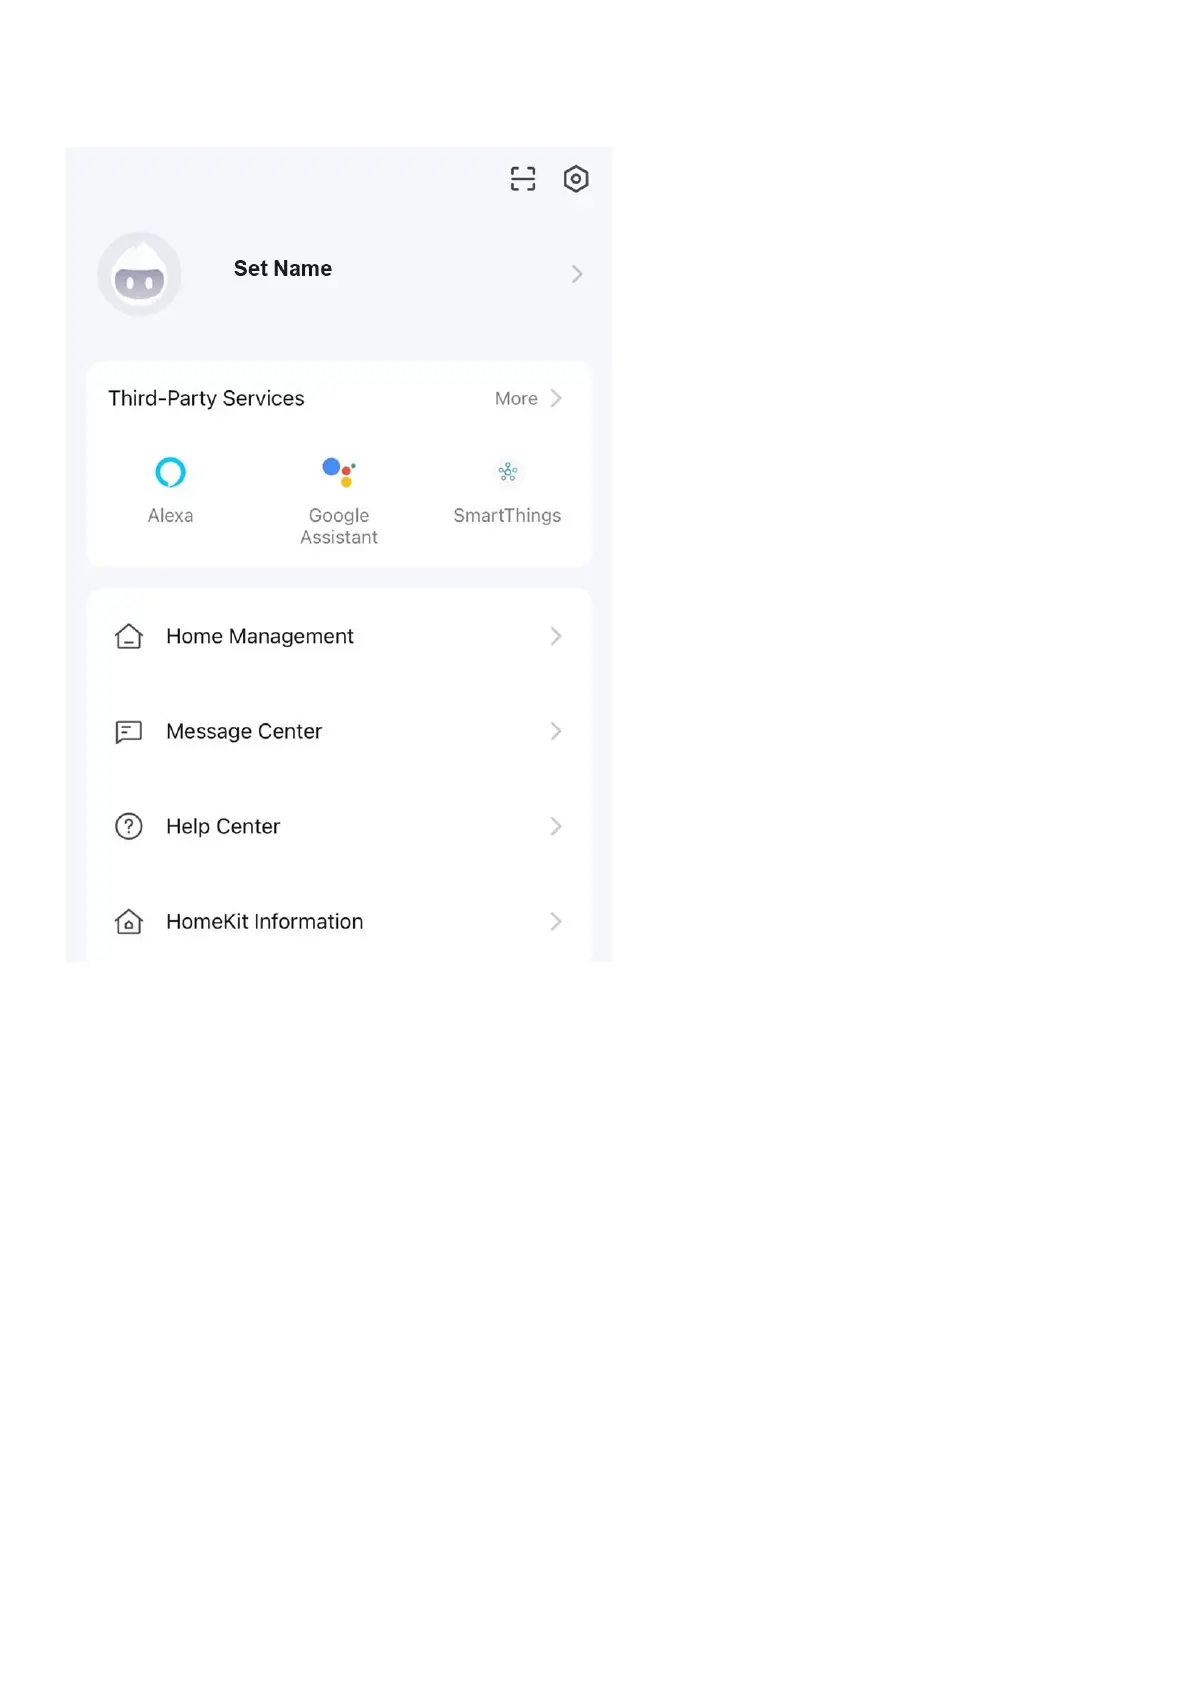Tap the QR scan icon
The width and height of the screenshot is (1191, 1684).
[523, 179]
